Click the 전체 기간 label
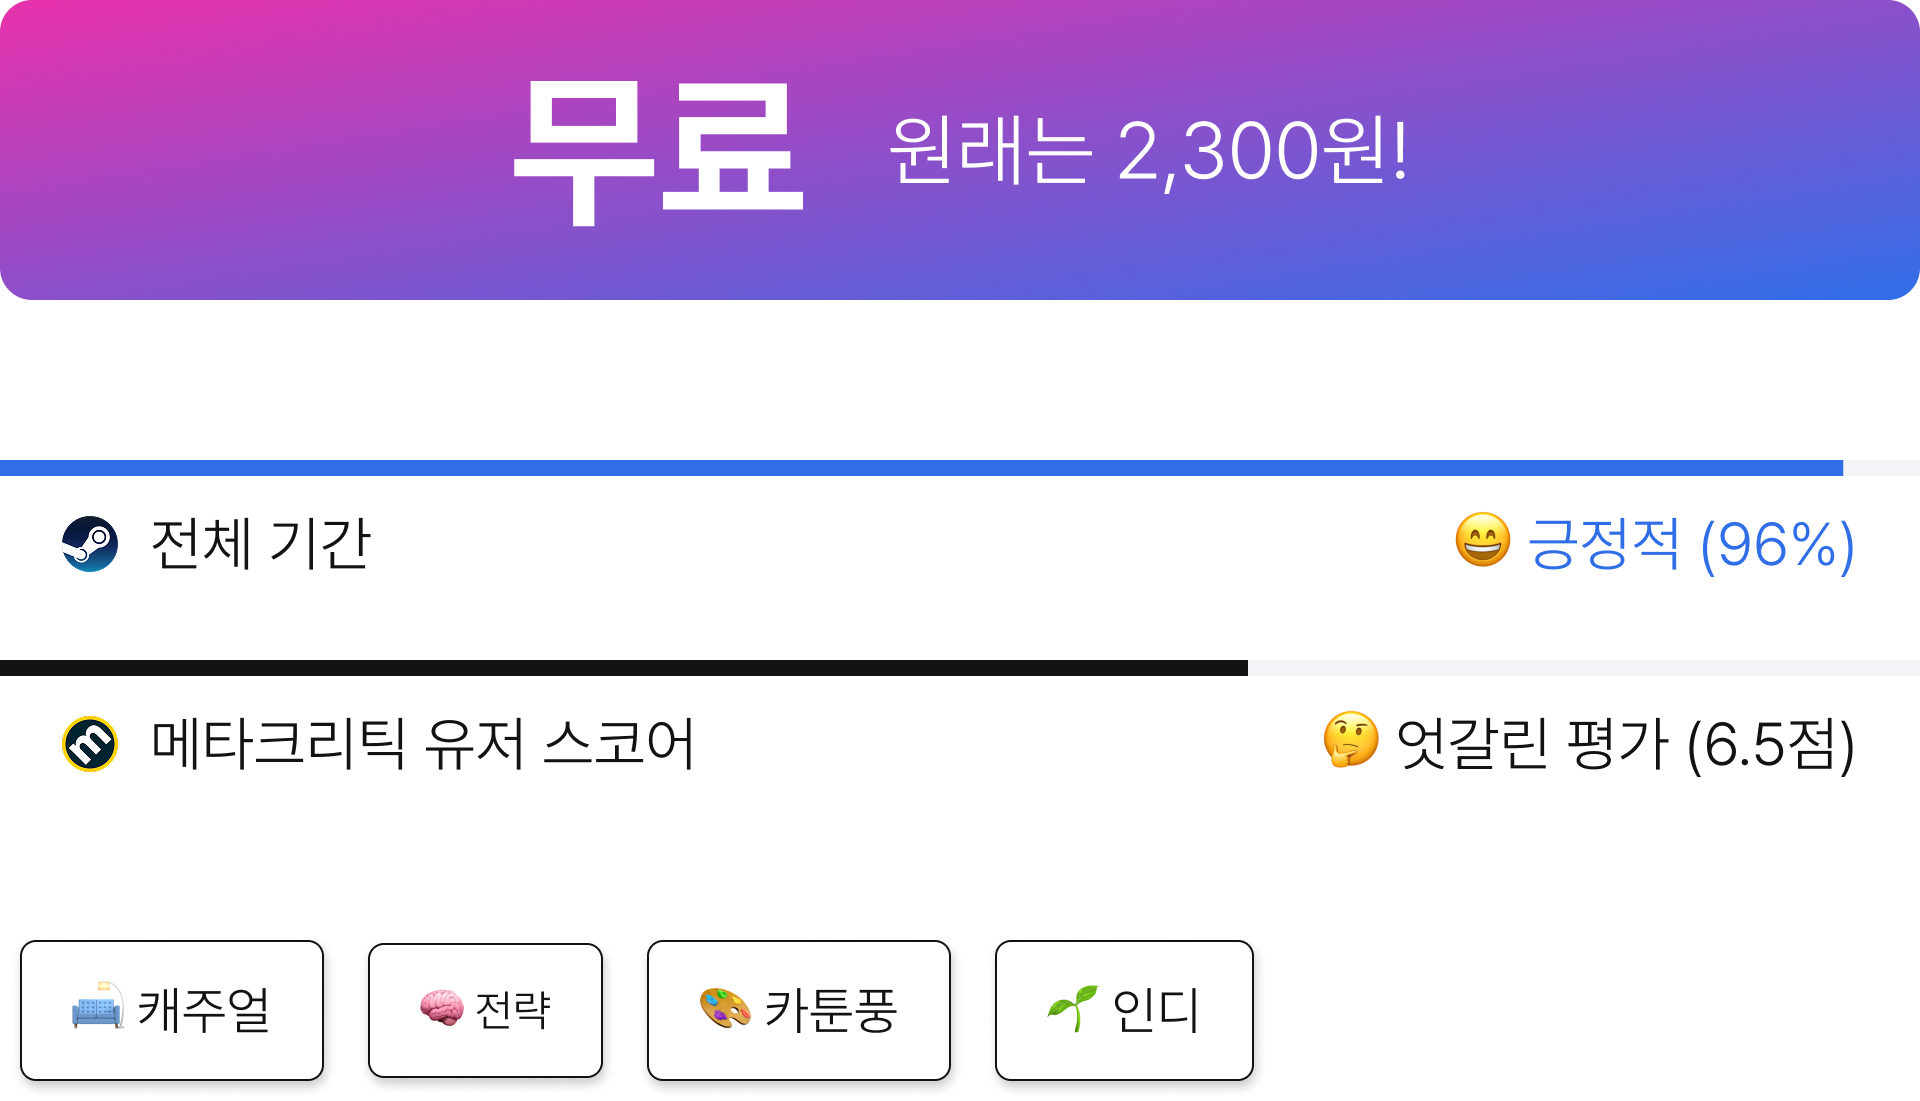Image resolution: width=1920 pixels, height=1101 pixels. pos(261,544)
